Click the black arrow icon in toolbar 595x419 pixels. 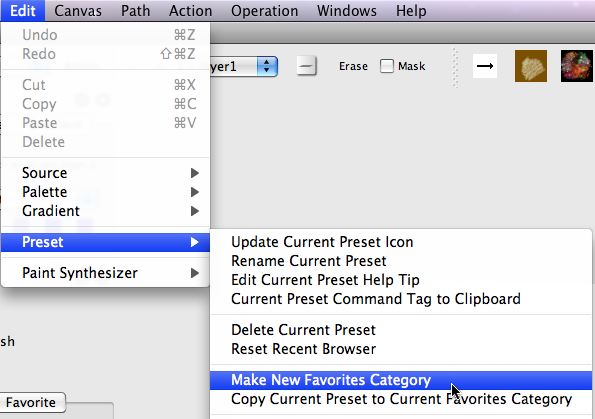coord(485,66)
